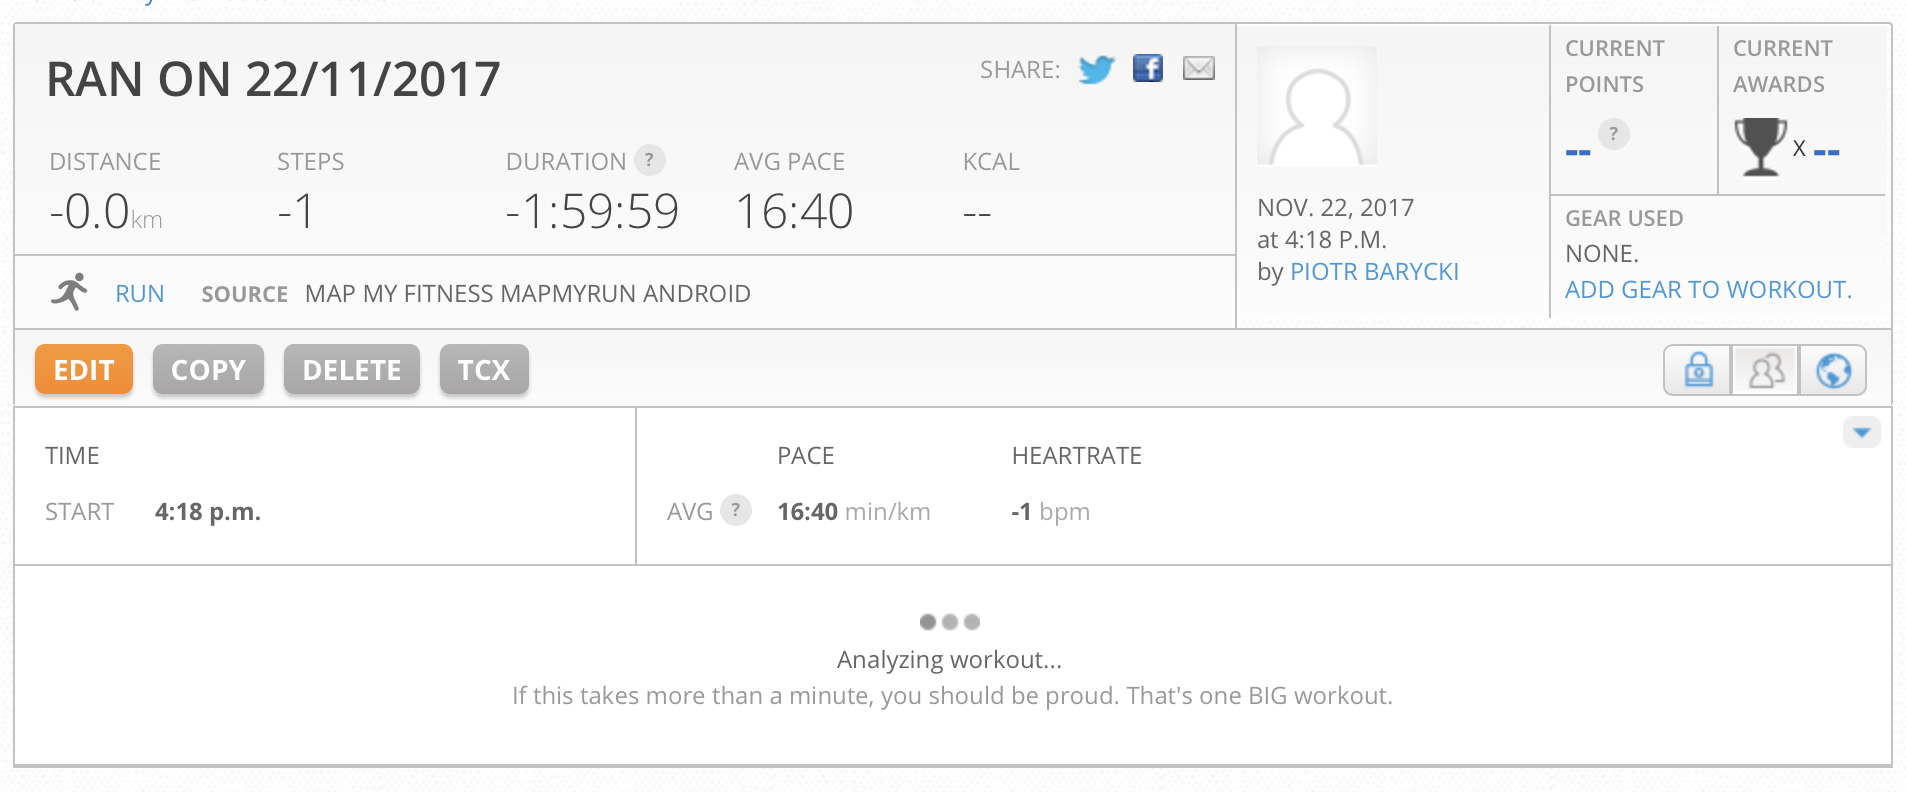Open the RUN activity type link
The width and height of the screenshot is (1906, 792).
[x=140, y=294]
